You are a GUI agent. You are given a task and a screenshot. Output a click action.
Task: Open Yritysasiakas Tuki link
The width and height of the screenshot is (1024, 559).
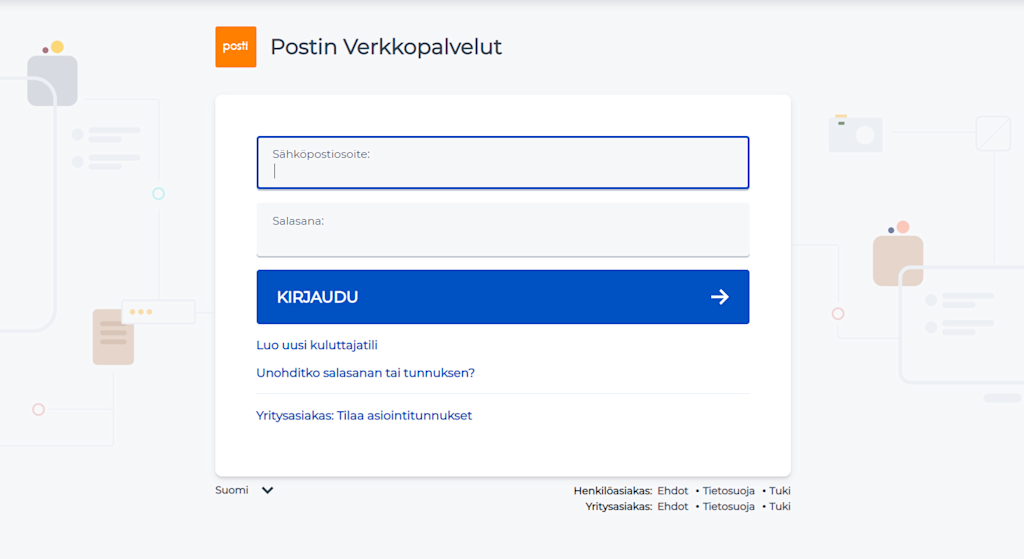[780, 506]
